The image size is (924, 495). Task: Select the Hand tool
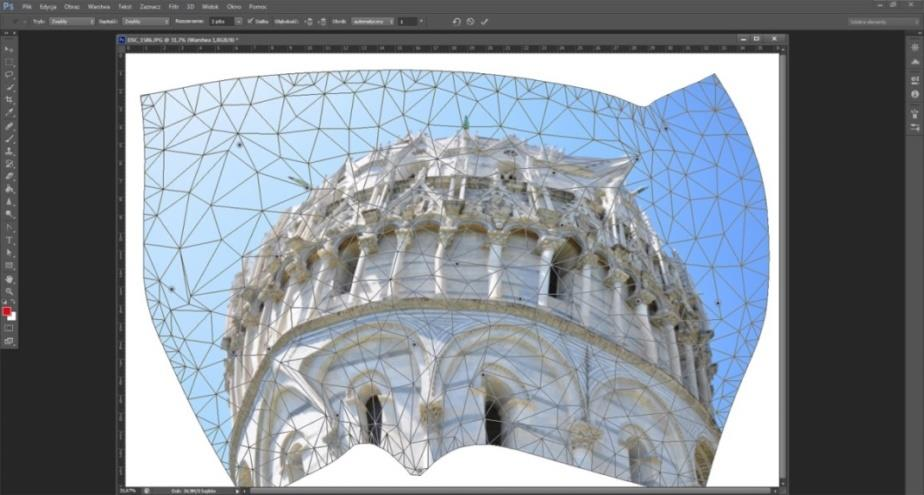point(10,279)
